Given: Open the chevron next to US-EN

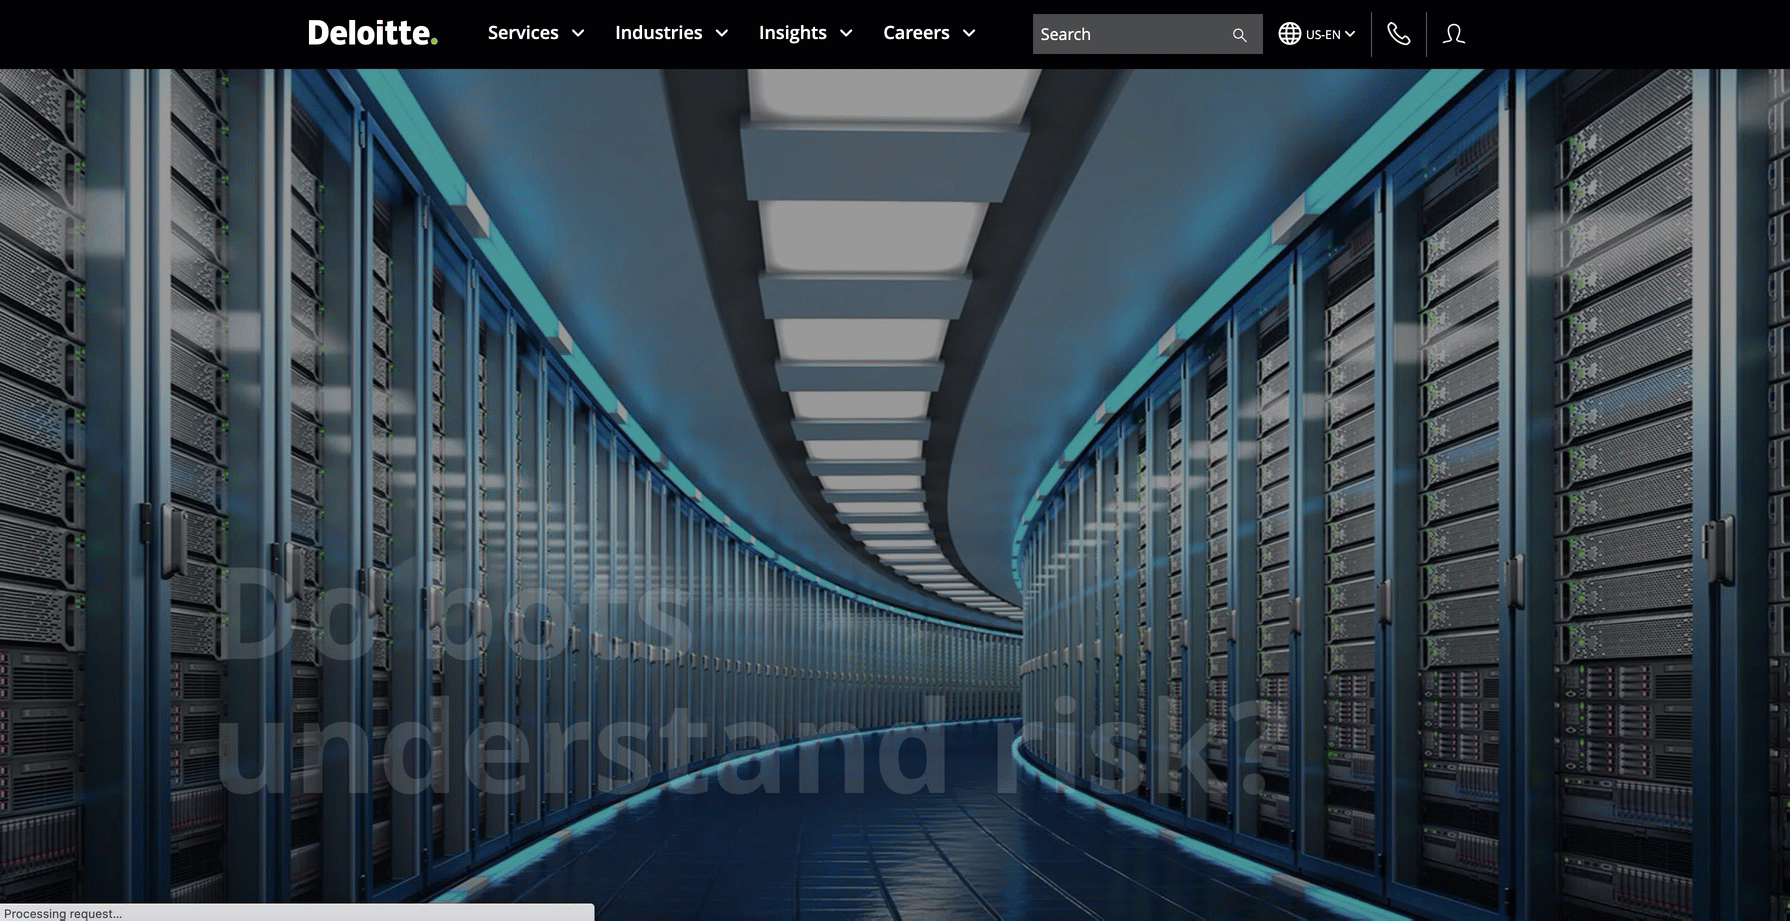Looking at the screenshot, I should click(1350, 34).
